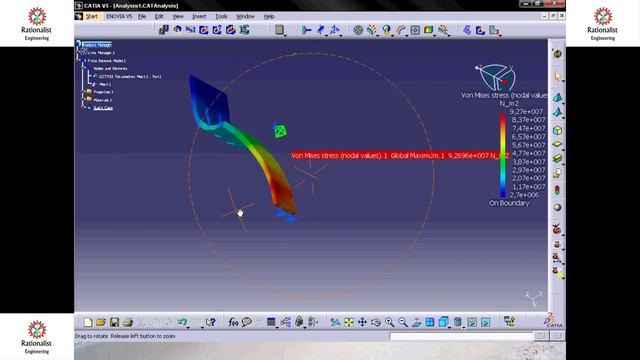Screen dimensions: 640x360
Task: Click the Information light bulb icon
Action: (x=387, y=30)
